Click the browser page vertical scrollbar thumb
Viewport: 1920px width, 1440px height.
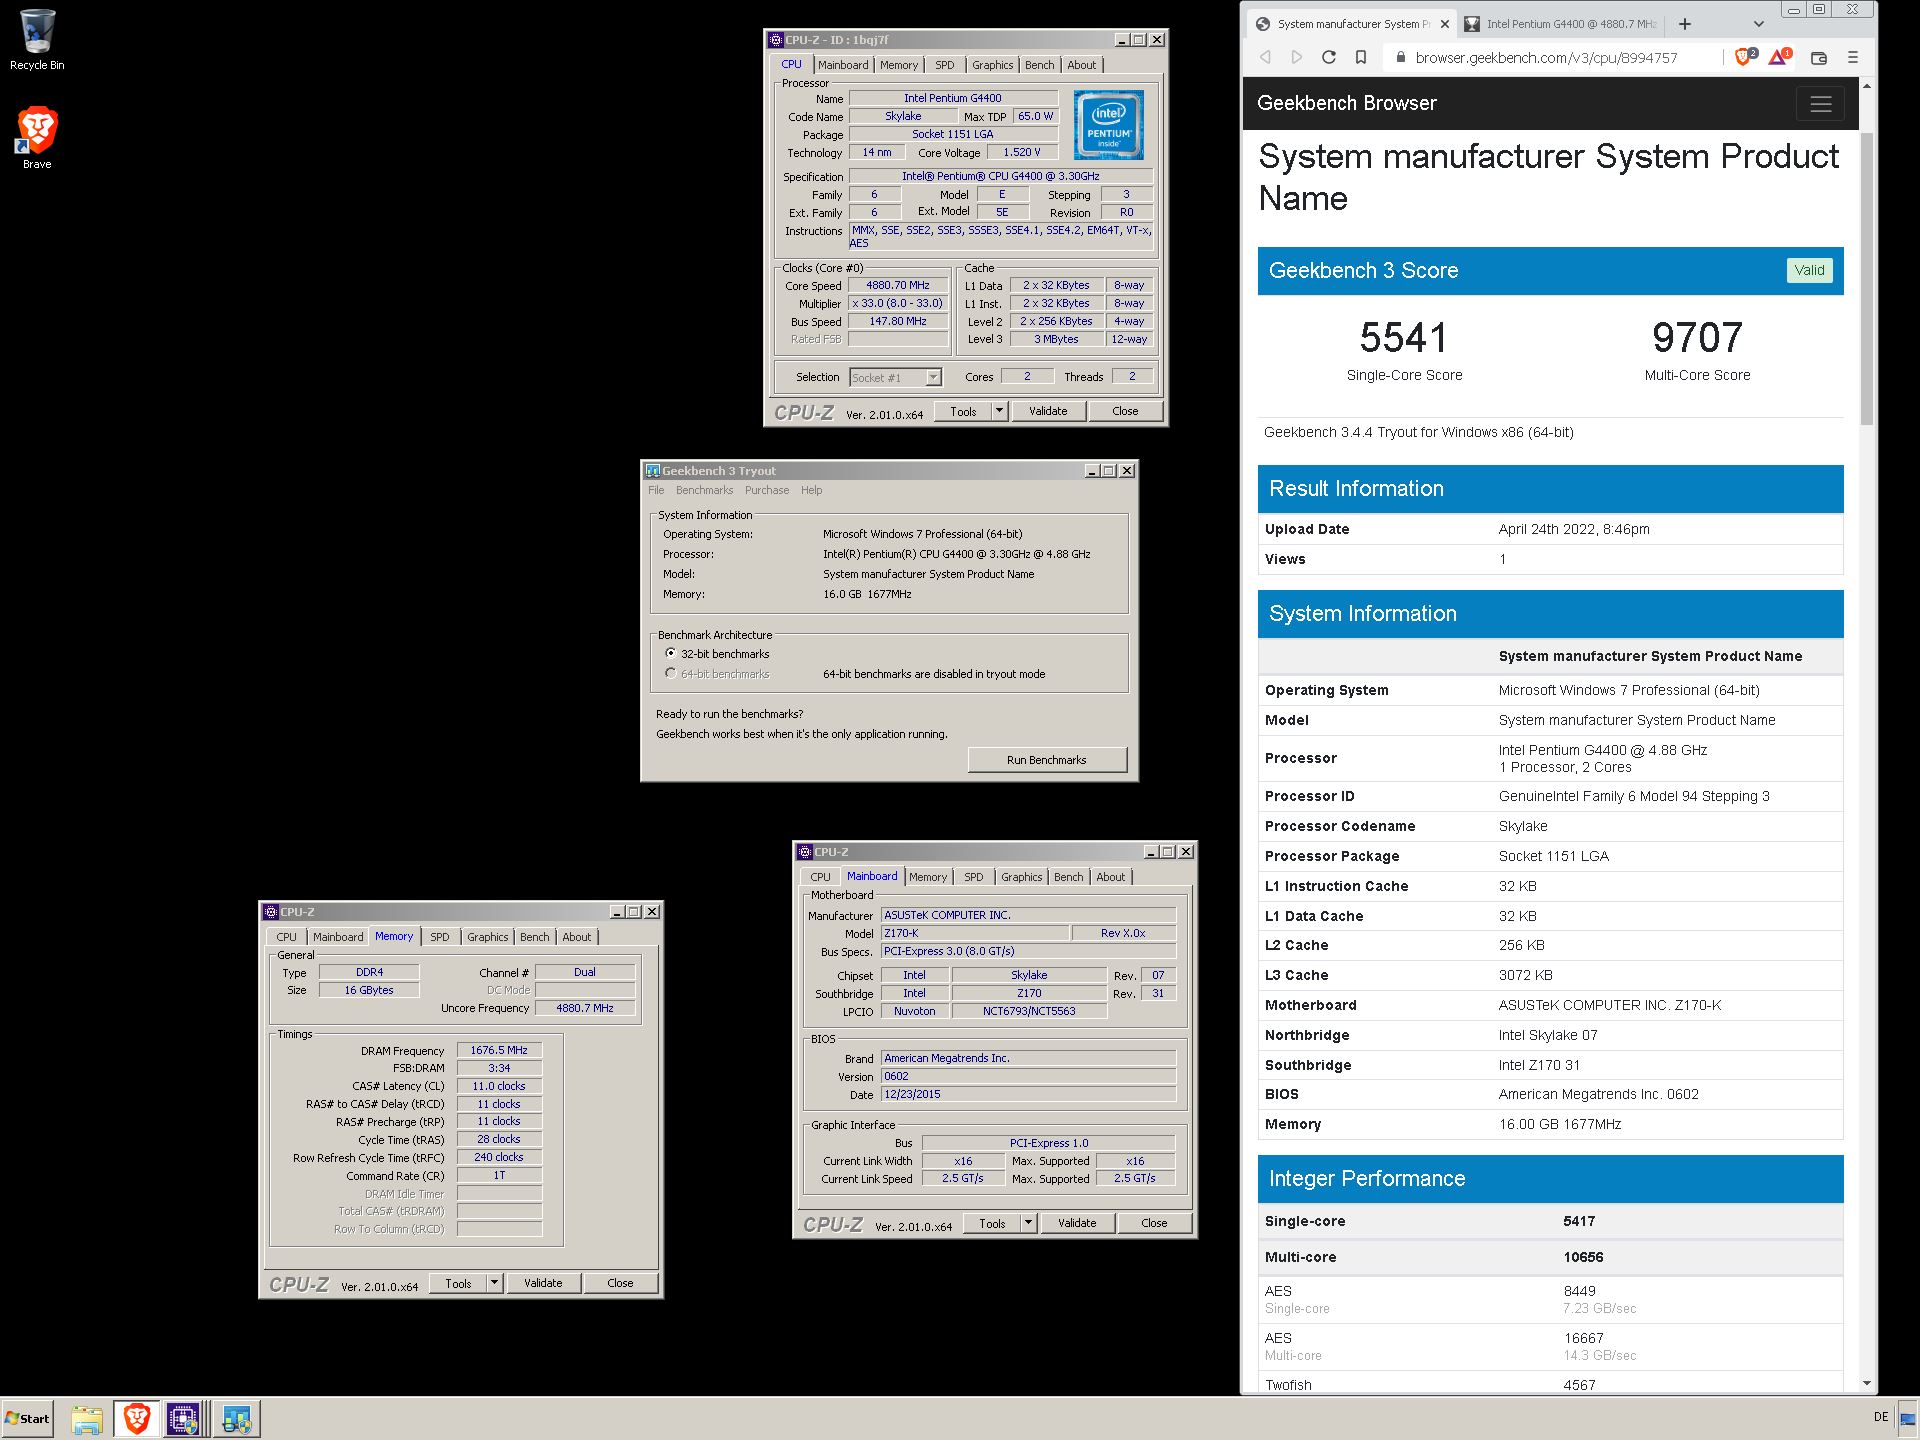[1866, 278]
